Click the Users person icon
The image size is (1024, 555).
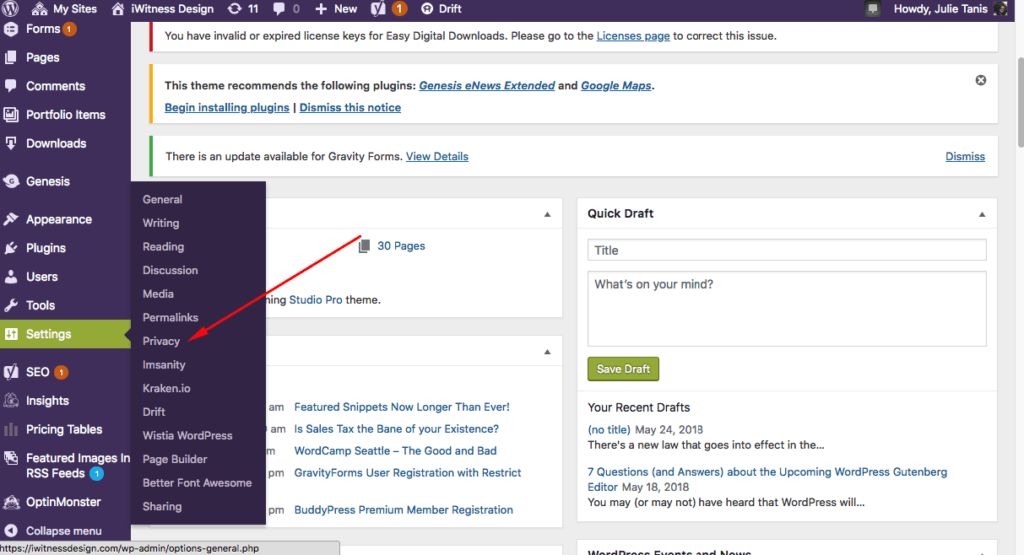click(10, 277)
